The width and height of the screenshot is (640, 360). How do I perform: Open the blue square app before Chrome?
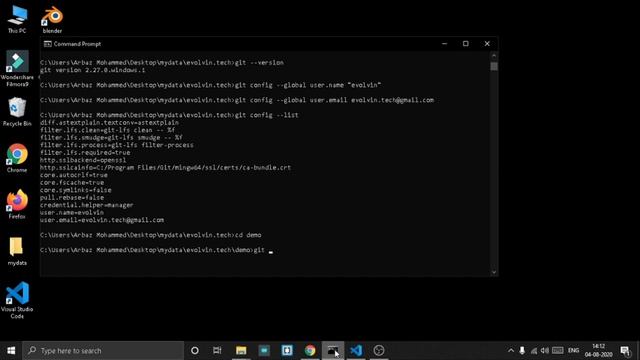pyautogui.click(x=287, y=351)
